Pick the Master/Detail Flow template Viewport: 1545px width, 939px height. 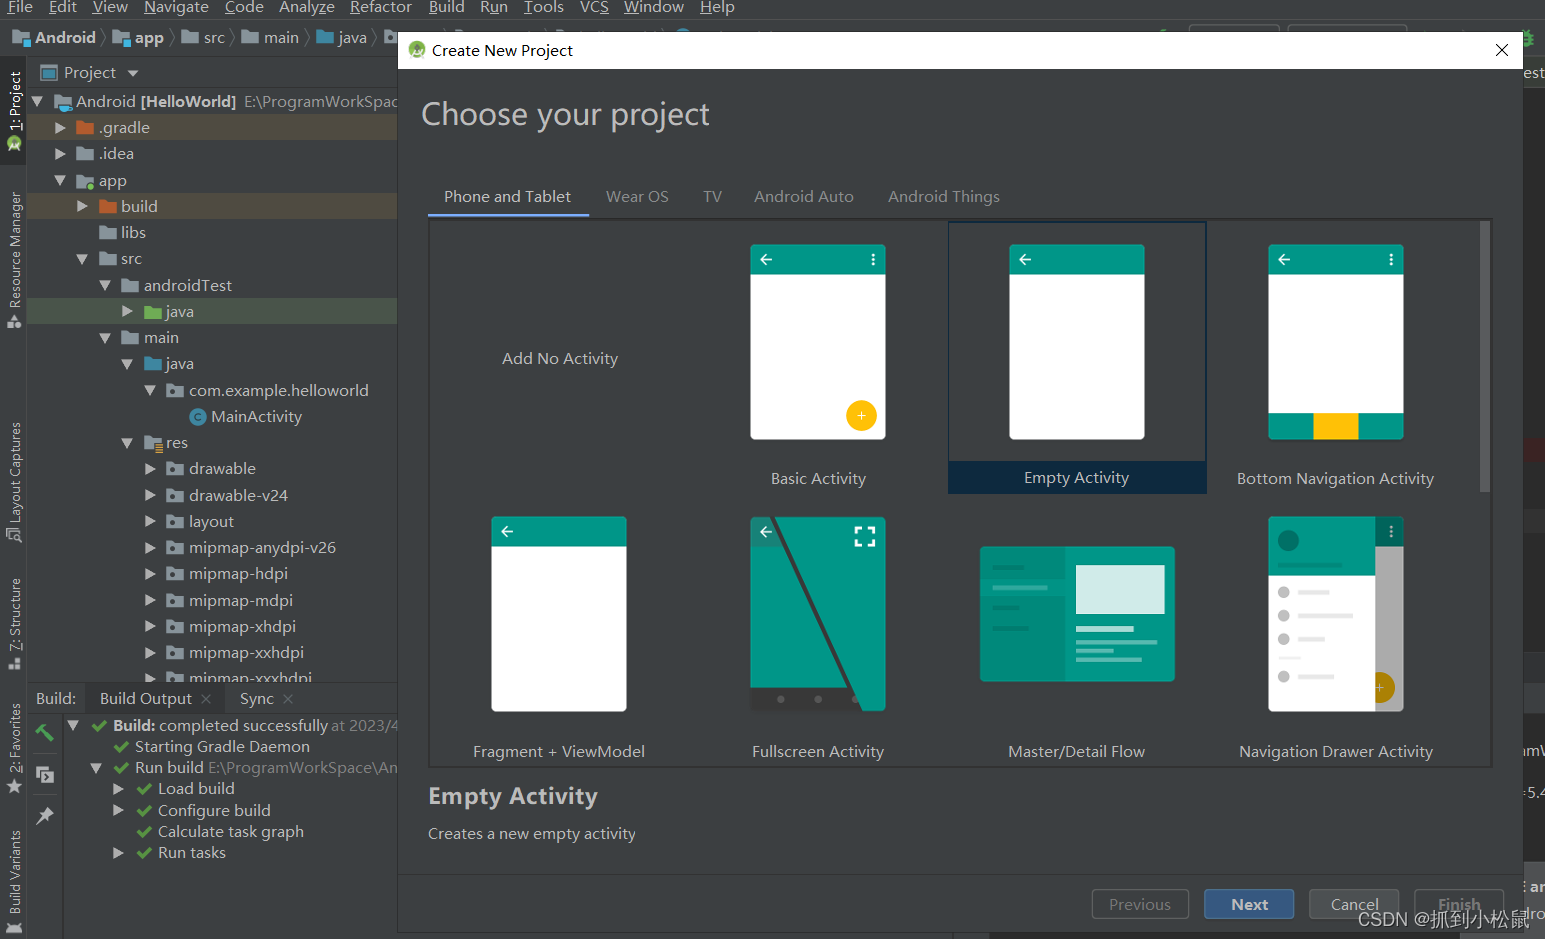click(1077, 614)
